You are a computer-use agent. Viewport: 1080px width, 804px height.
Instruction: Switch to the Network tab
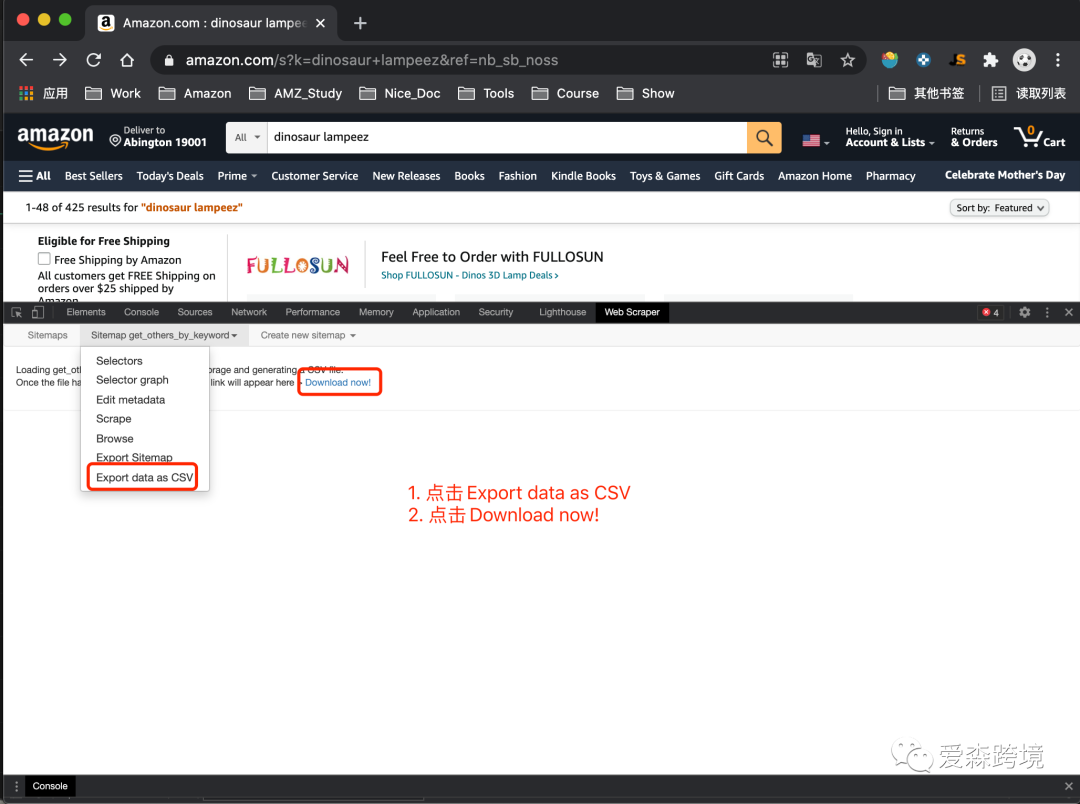tap(249, 312)
